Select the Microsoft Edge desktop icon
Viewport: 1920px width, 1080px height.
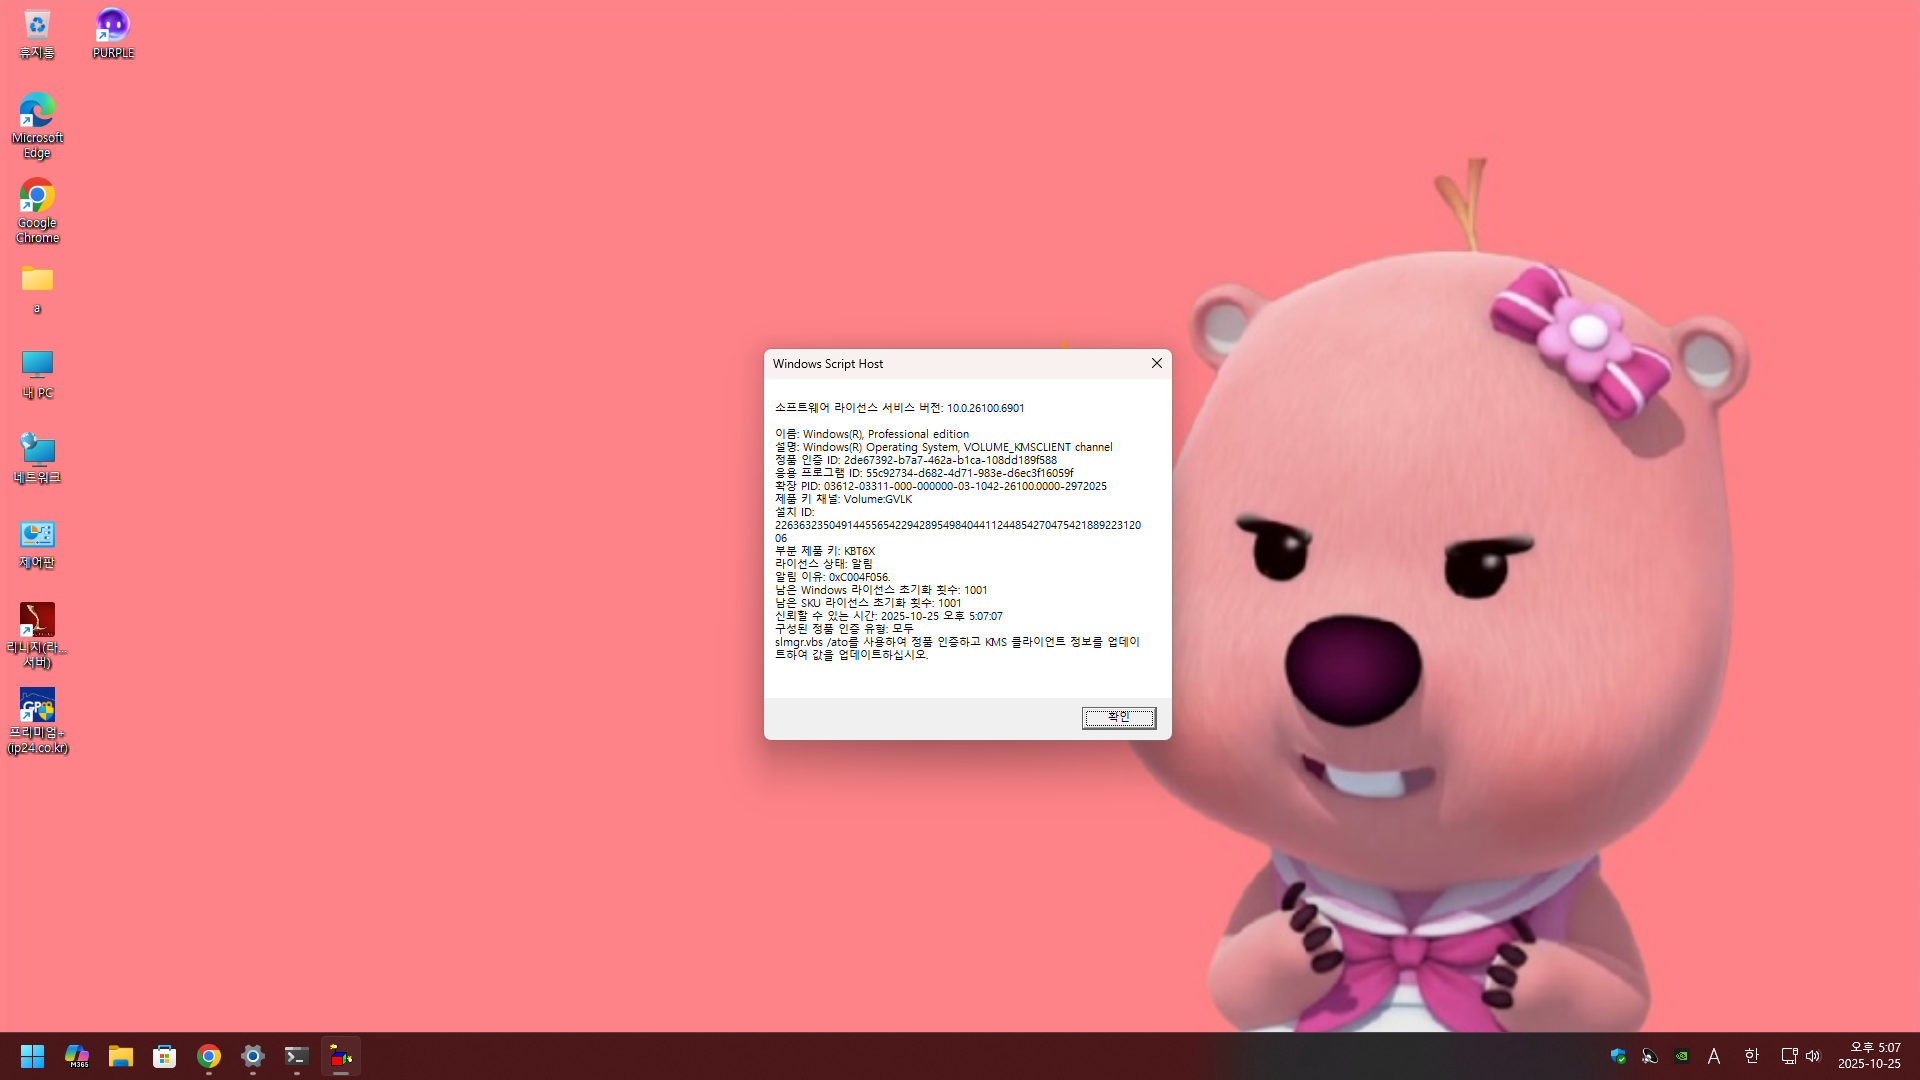[x=37, y=125]
